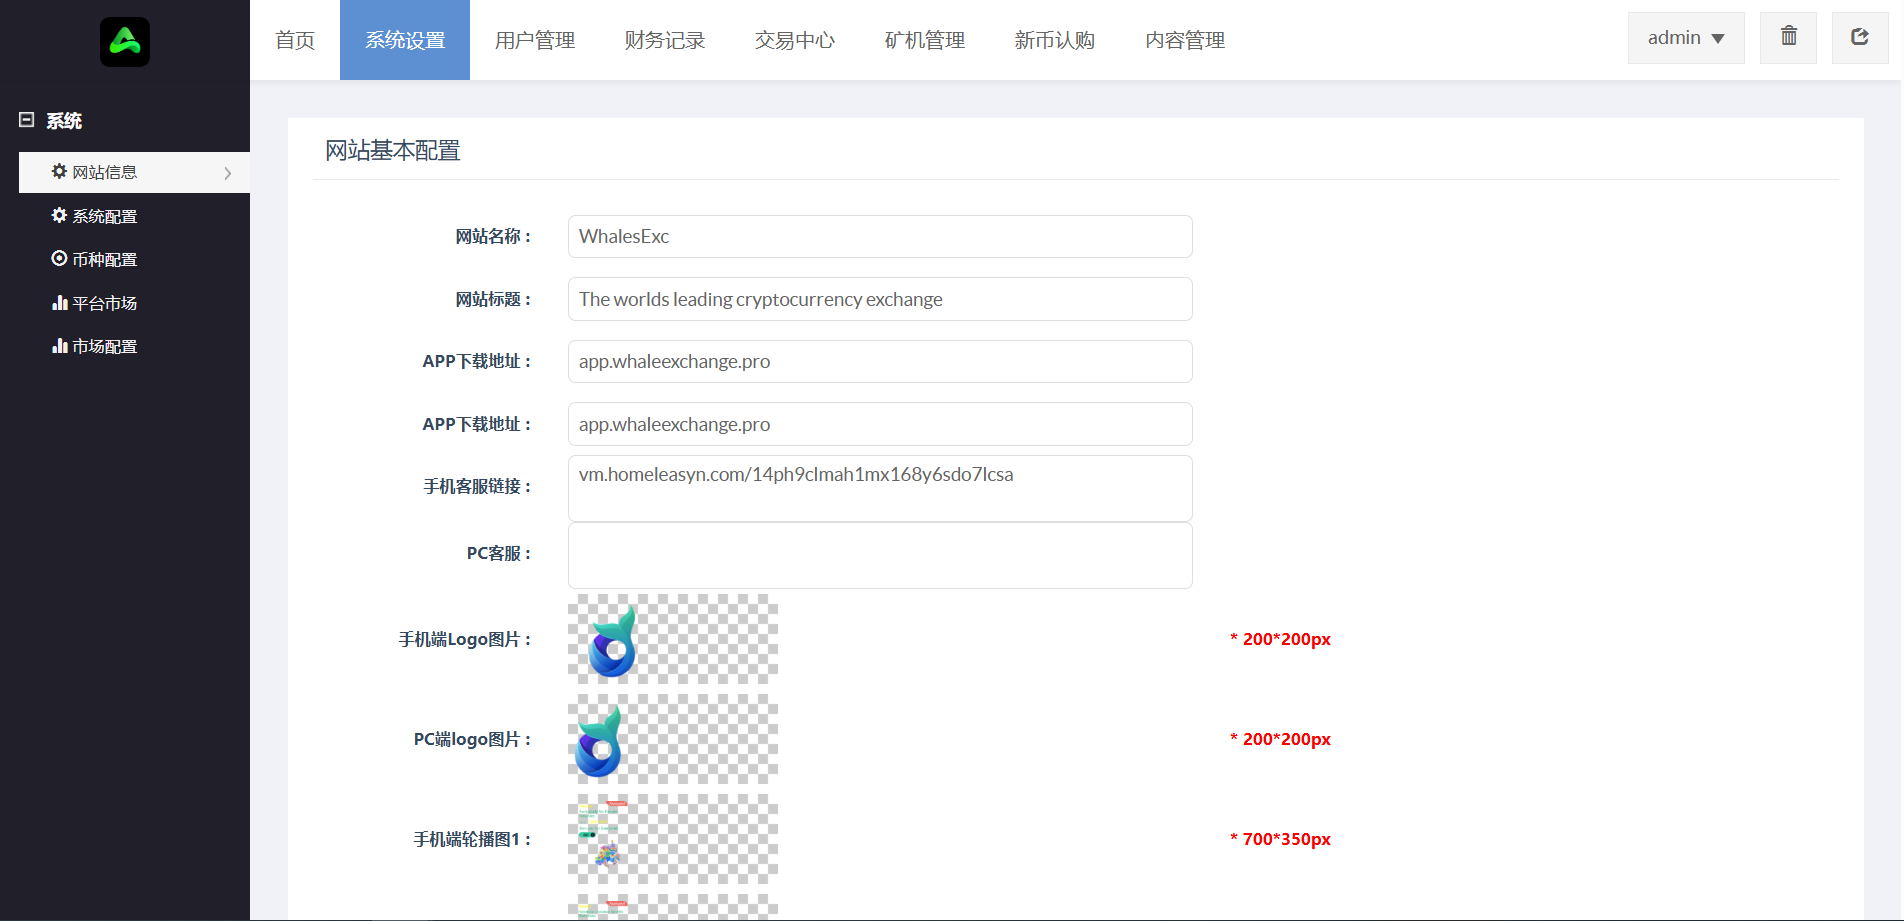
Task: Switch to the 用户管理 tab
Action: pyautogui.click(x=535, y=40)
